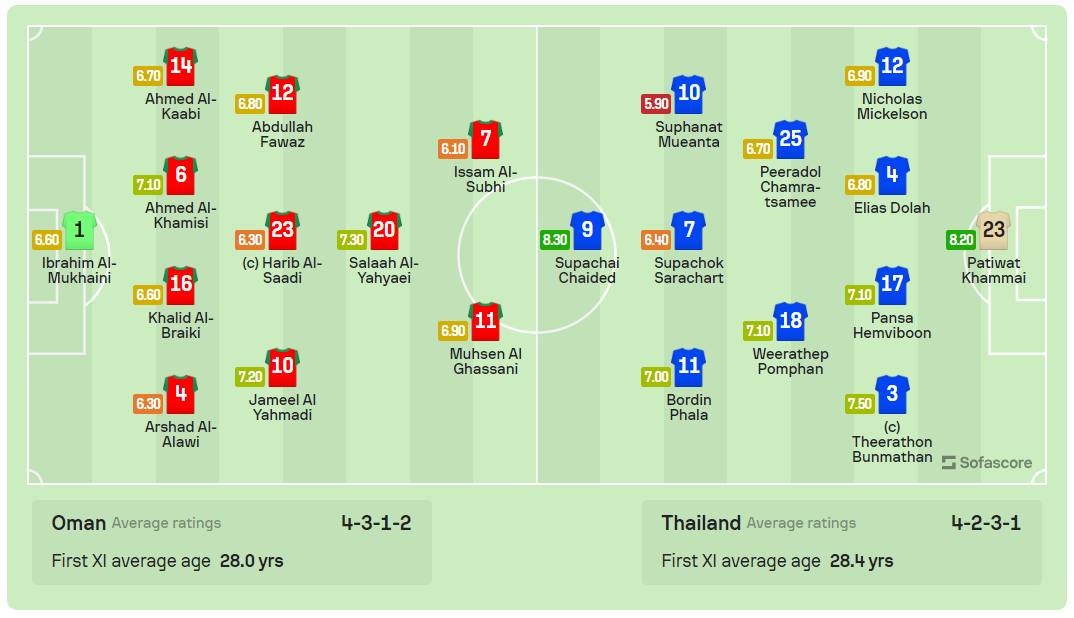Click Harib Al-Saadi's 6.30 rating badge

tap(250, 240)
